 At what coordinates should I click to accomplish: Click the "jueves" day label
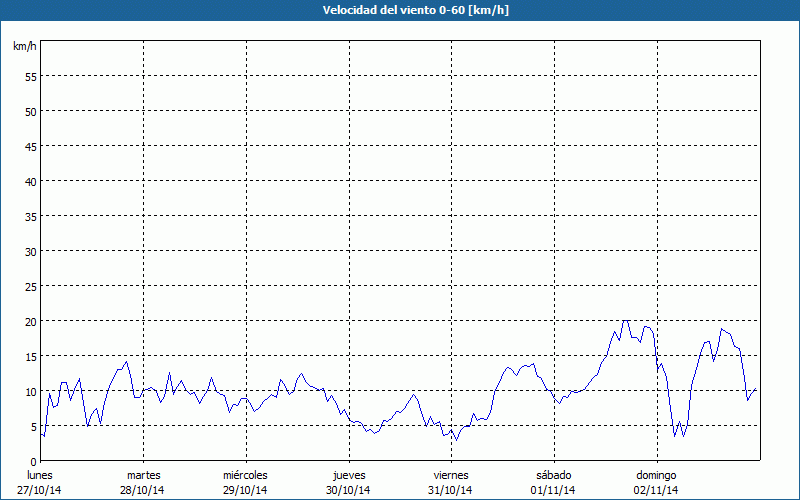tap(349, 475)
